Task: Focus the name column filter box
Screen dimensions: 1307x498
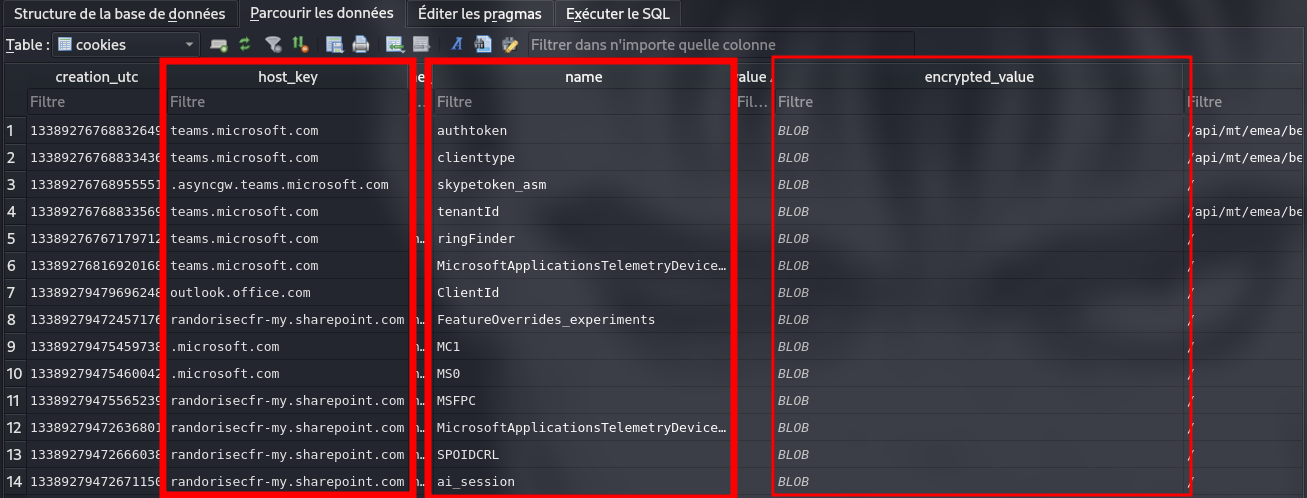Action: click(x=582, y=102)
